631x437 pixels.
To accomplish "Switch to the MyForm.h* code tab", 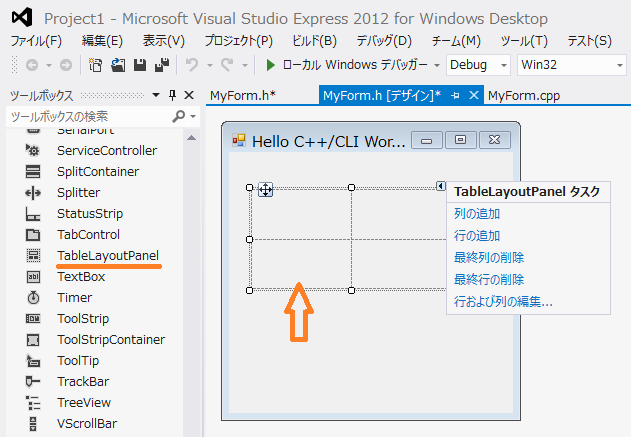I will (x=243, y=95).
